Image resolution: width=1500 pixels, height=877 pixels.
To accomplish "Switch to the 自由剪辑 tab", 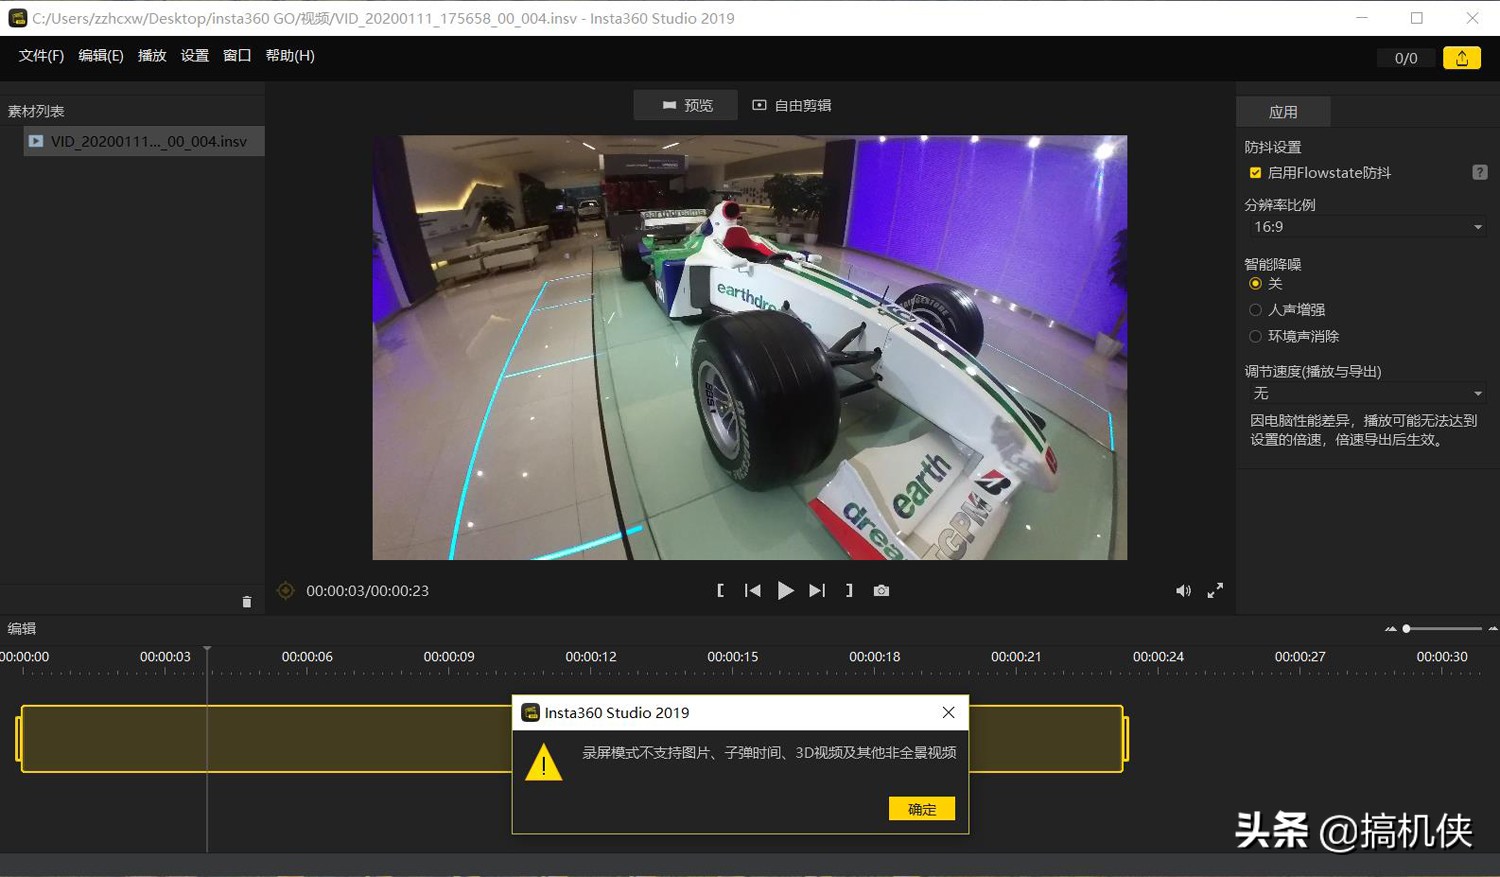I will tap(792, 105).
